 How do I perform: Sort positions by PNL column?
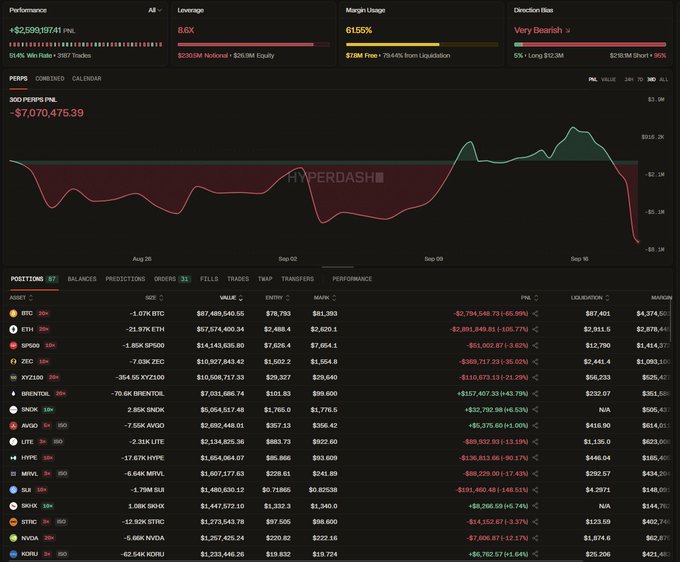point(530,298)
